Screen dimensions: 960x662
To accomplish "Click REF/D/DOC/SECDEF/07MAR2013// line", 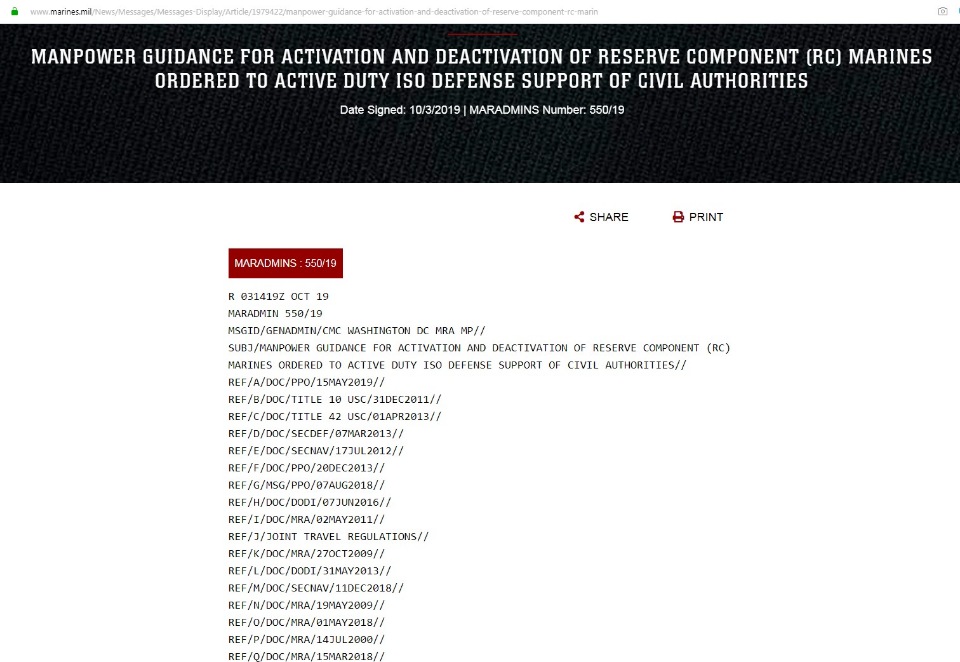I will [316, 434].
